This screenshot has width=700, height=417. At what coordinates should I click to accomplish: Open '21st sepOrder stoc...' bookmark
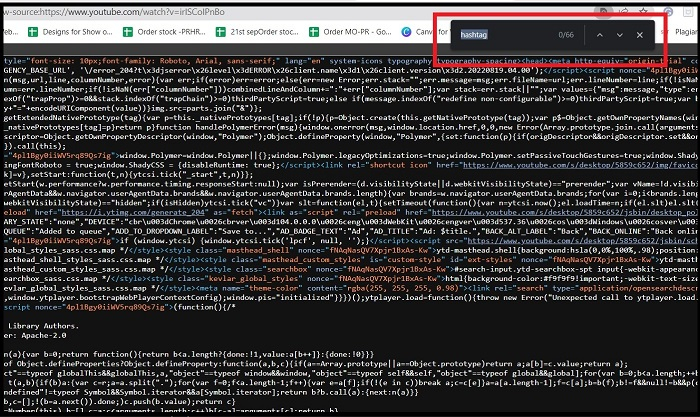257,32
